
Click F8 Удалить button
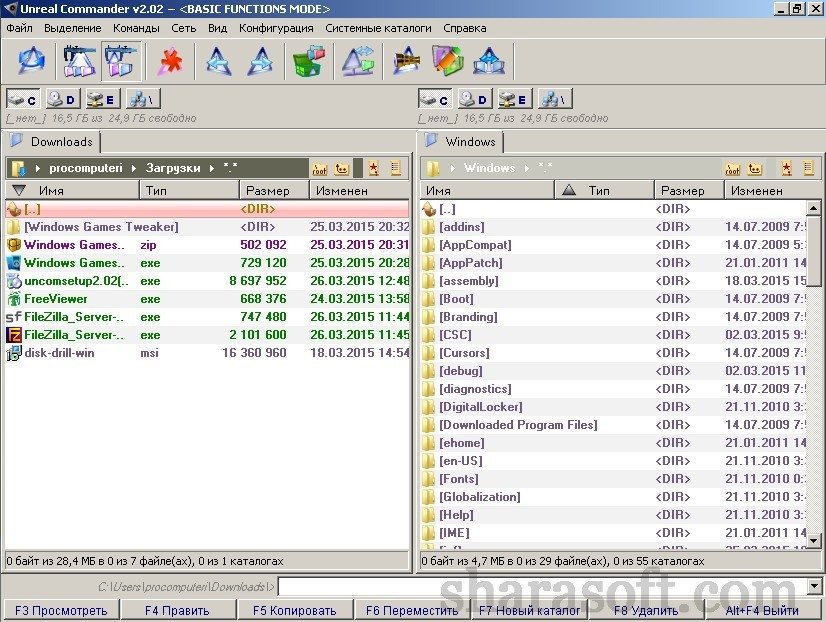646,611
